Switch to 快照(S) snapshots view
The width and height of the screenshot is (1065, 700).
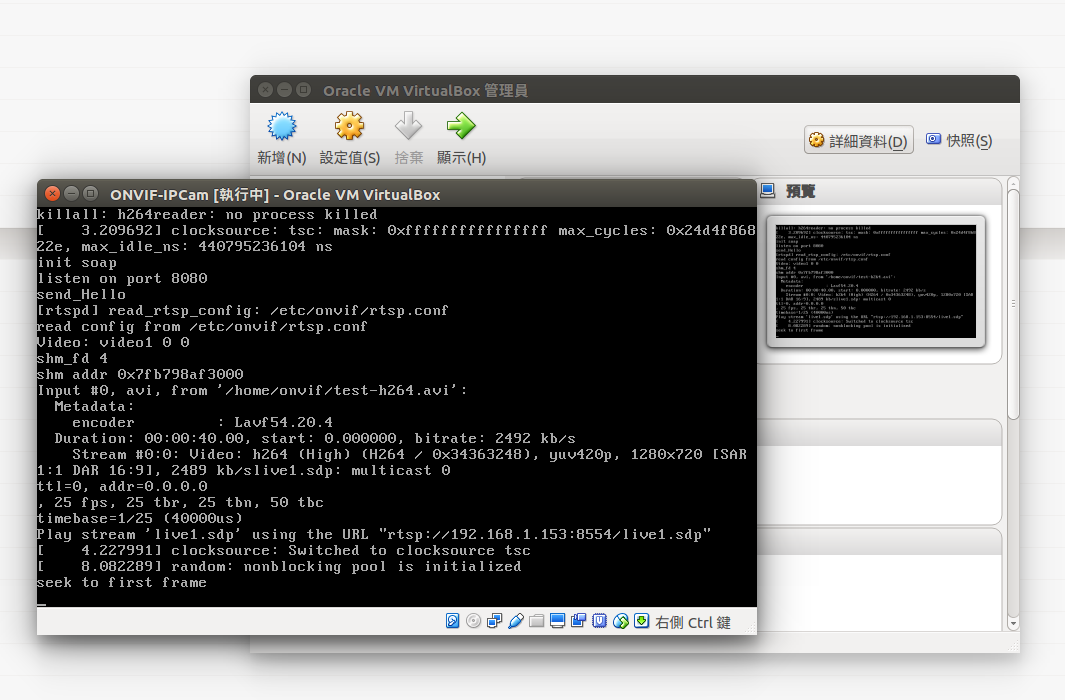[959, 141]
